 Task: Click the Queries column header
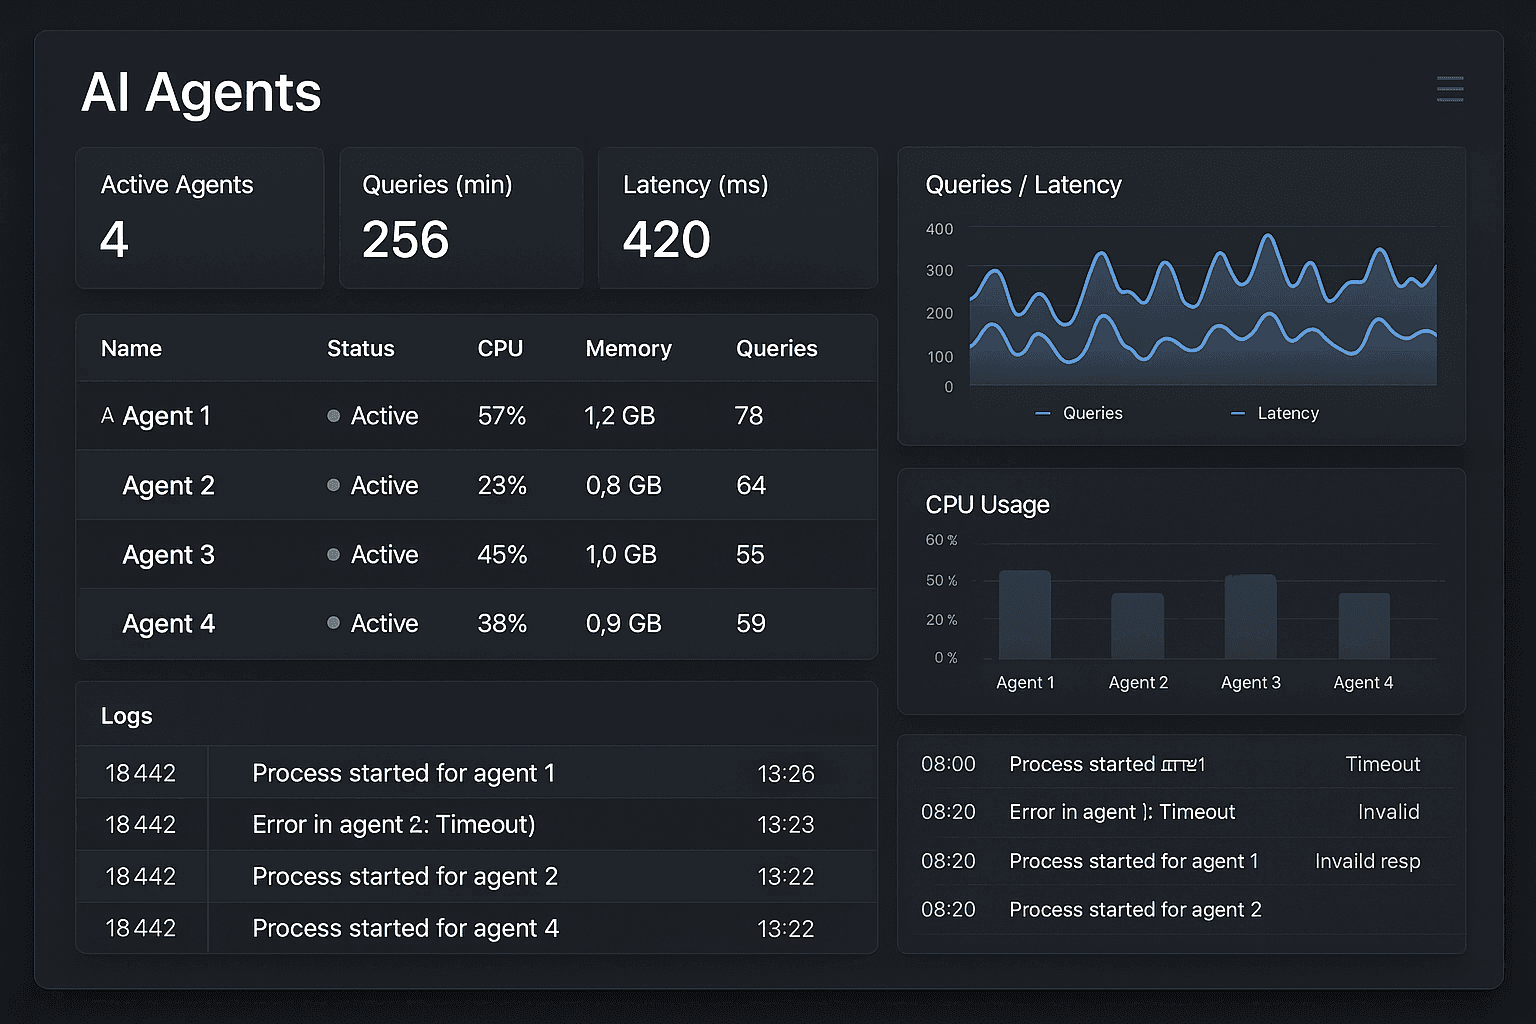pos(776,348)
